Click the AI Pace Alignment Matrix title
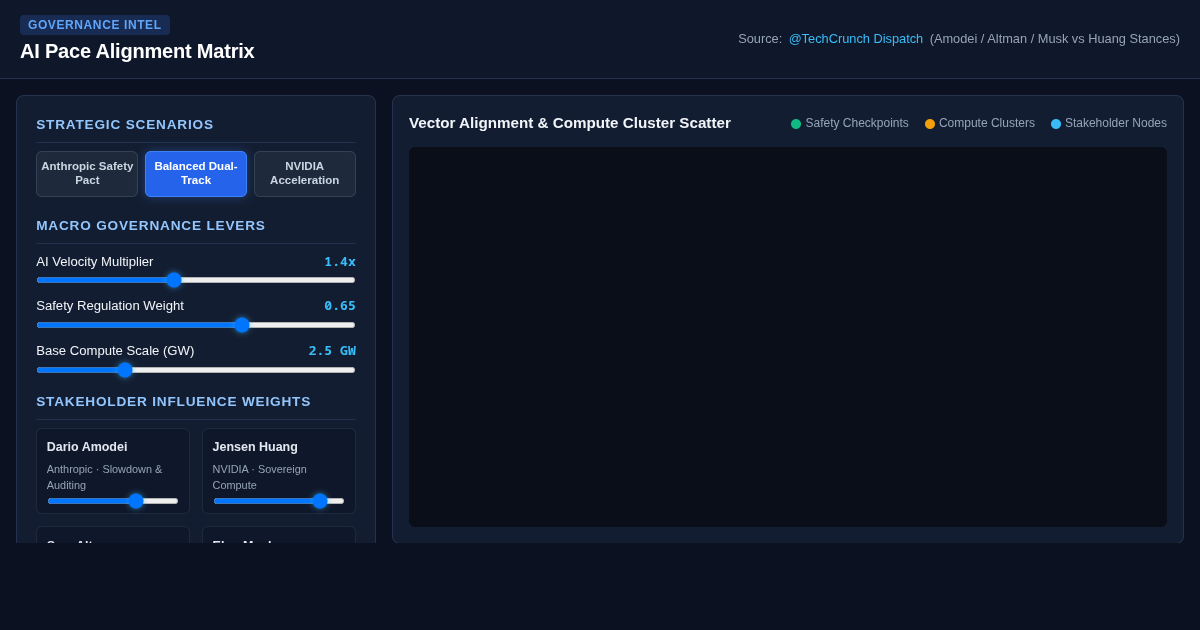The width and height of the screenshot is (1200, 630). pos(137,51)
